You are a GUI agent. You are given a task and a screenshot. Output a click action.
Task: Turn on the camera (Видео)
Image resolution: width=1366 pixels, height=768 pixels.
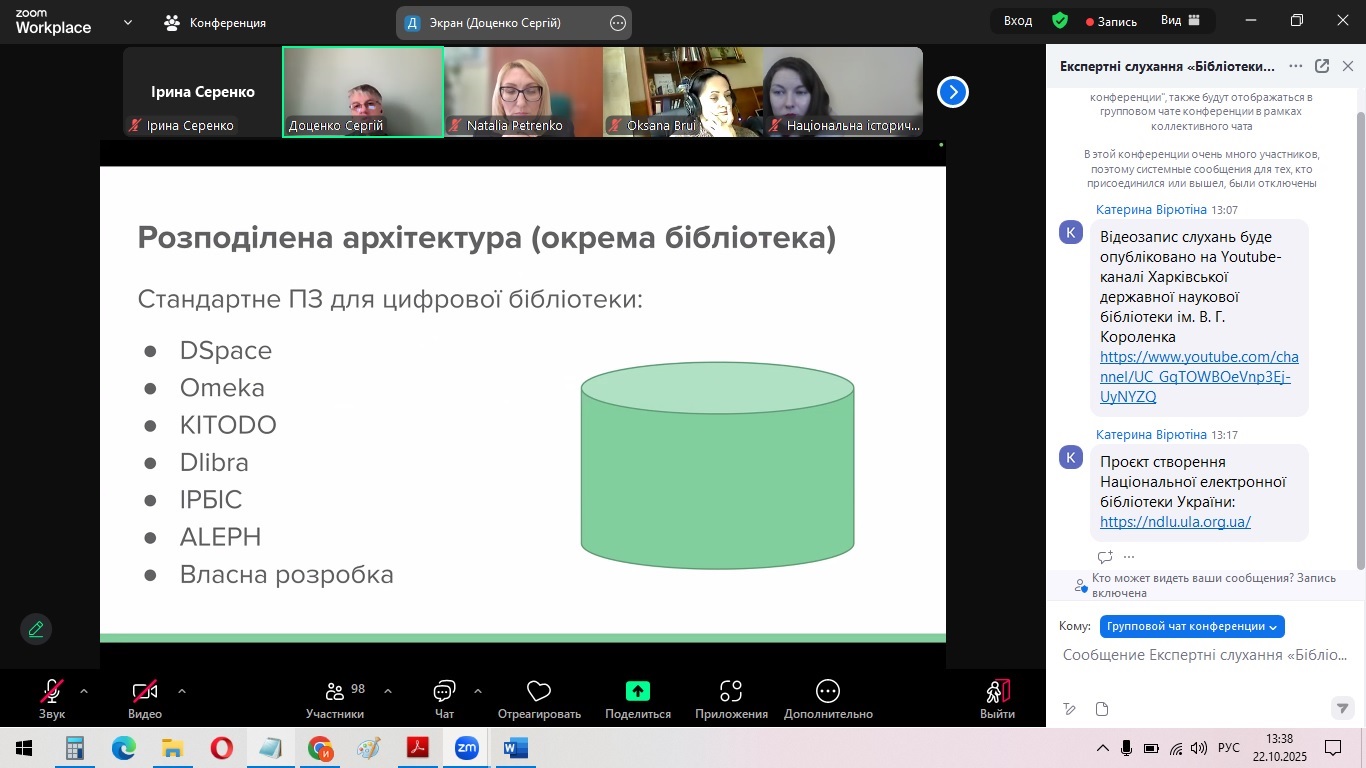(145, 692)
